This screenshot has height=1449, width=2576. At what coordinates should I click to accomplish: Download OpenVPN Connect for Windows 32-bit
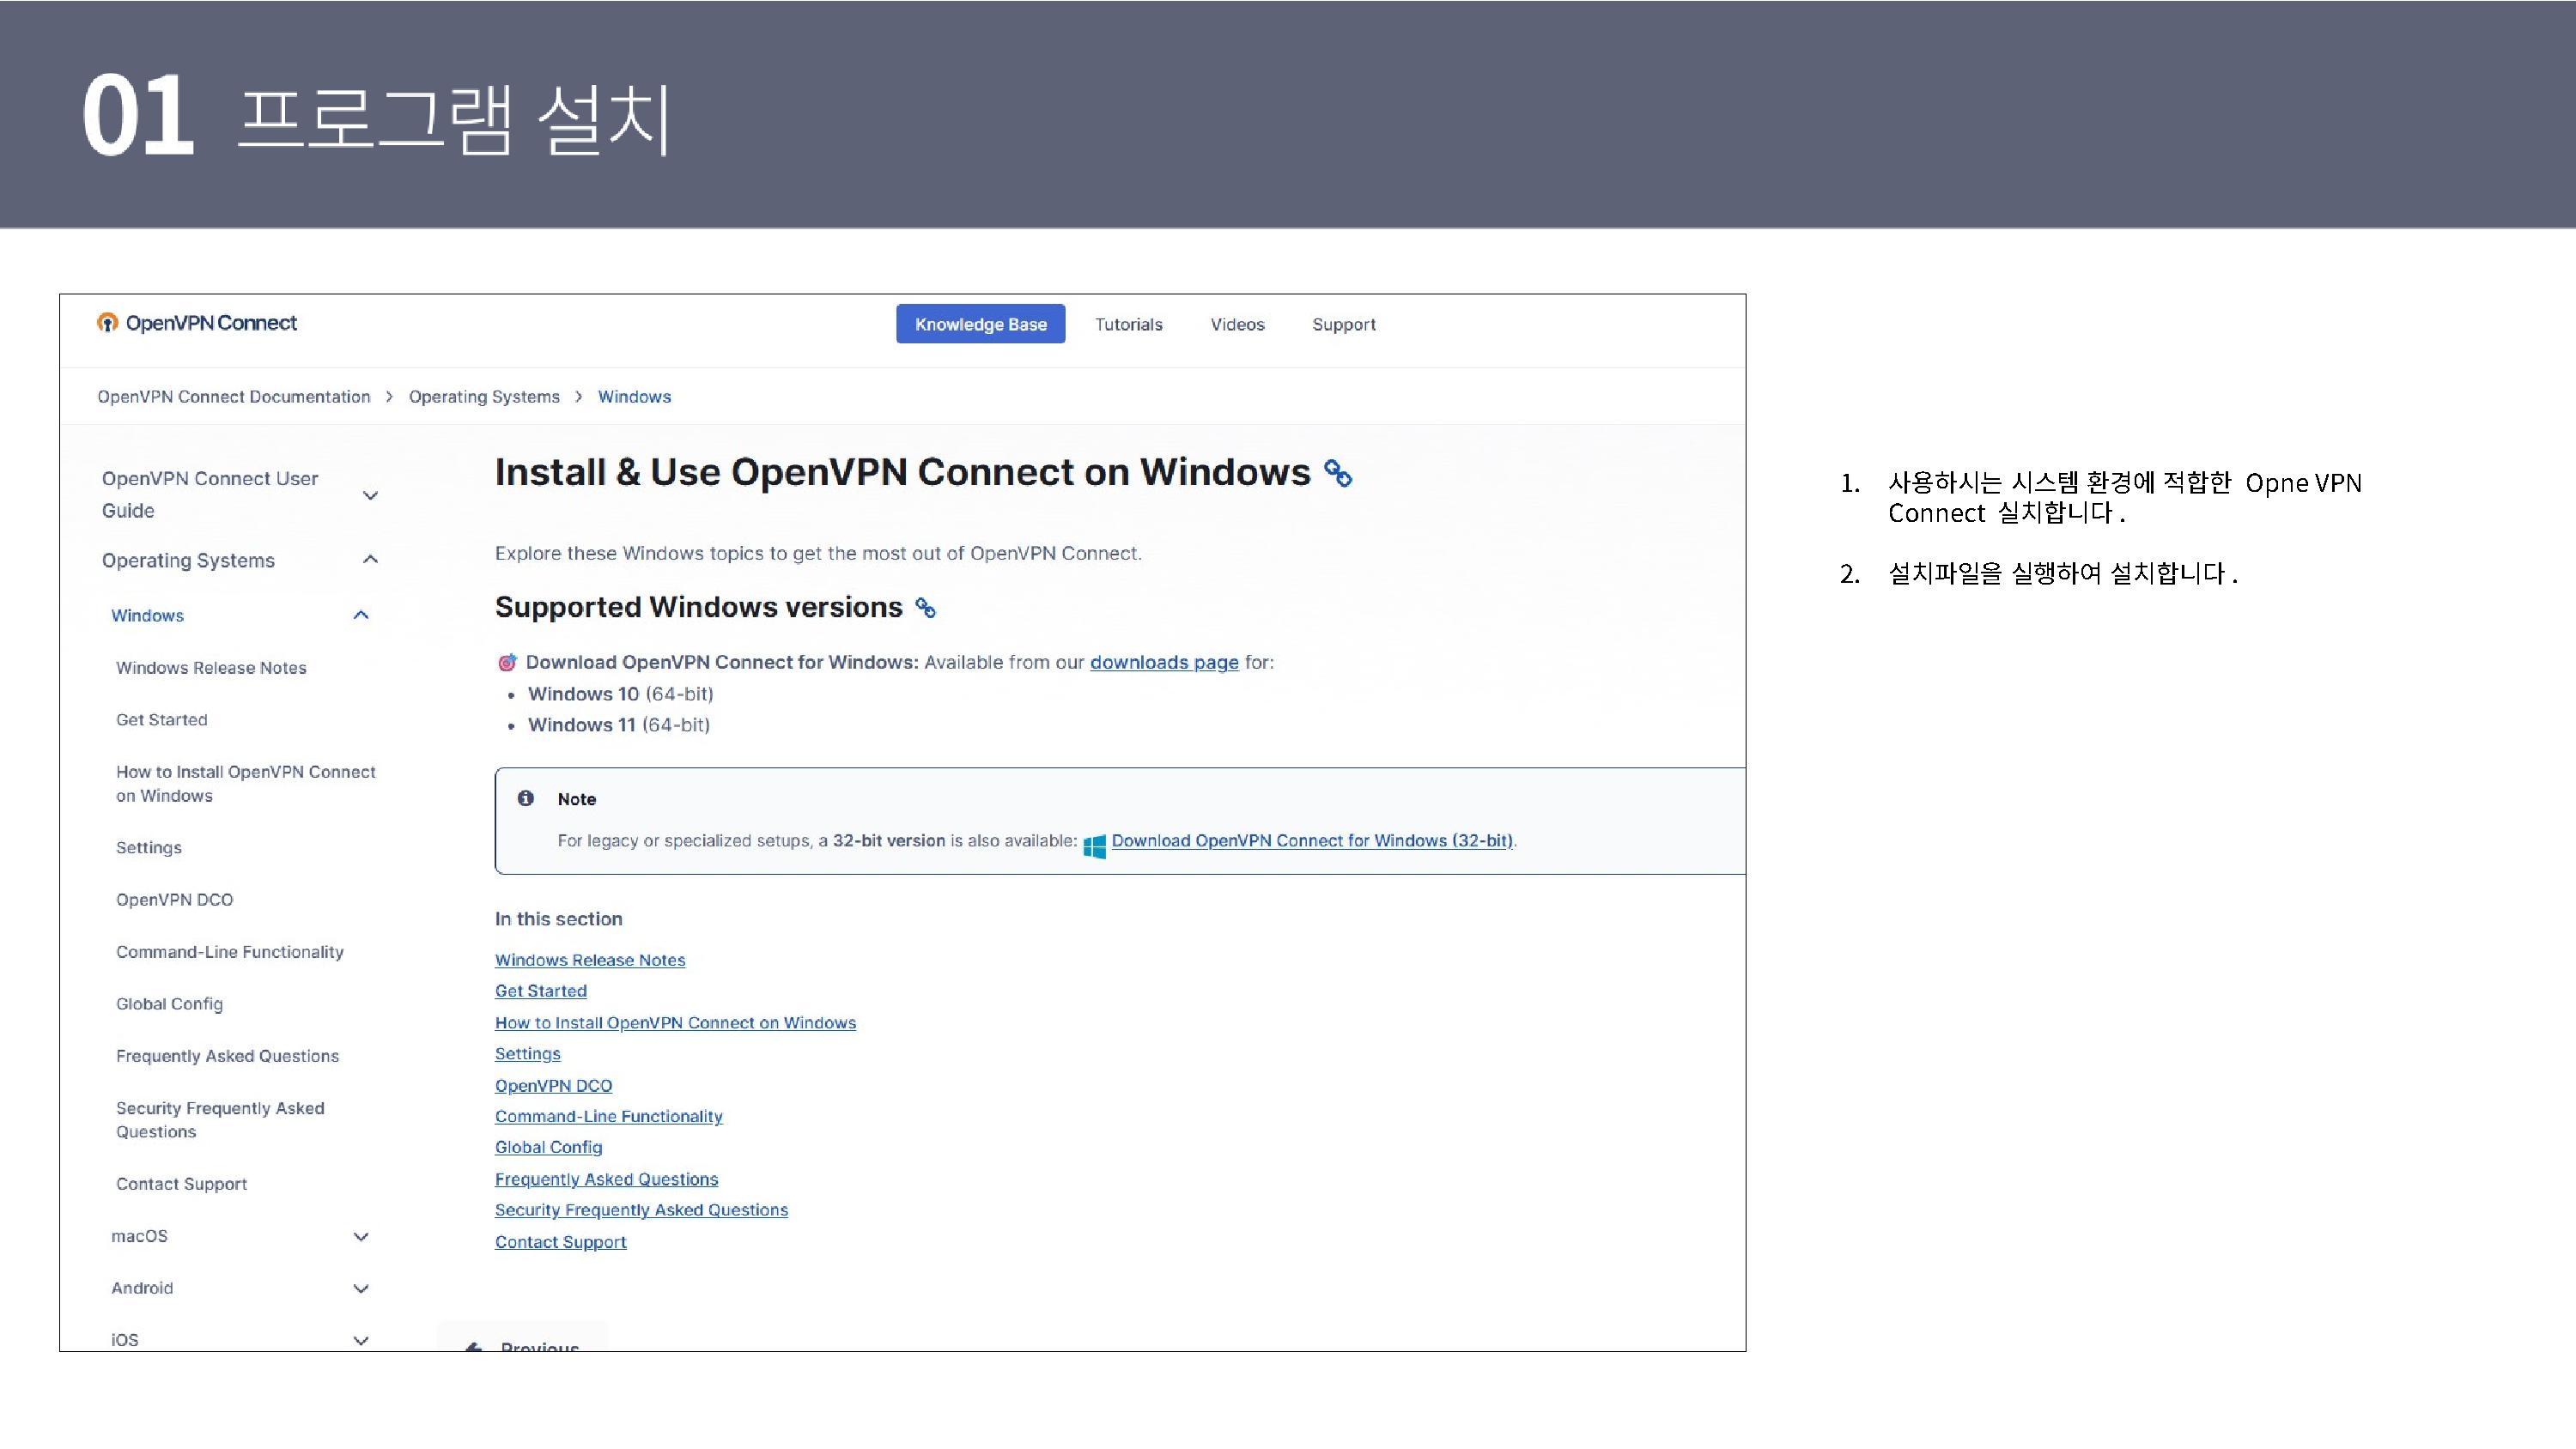pyautogui.click(x=1312, y=841)
